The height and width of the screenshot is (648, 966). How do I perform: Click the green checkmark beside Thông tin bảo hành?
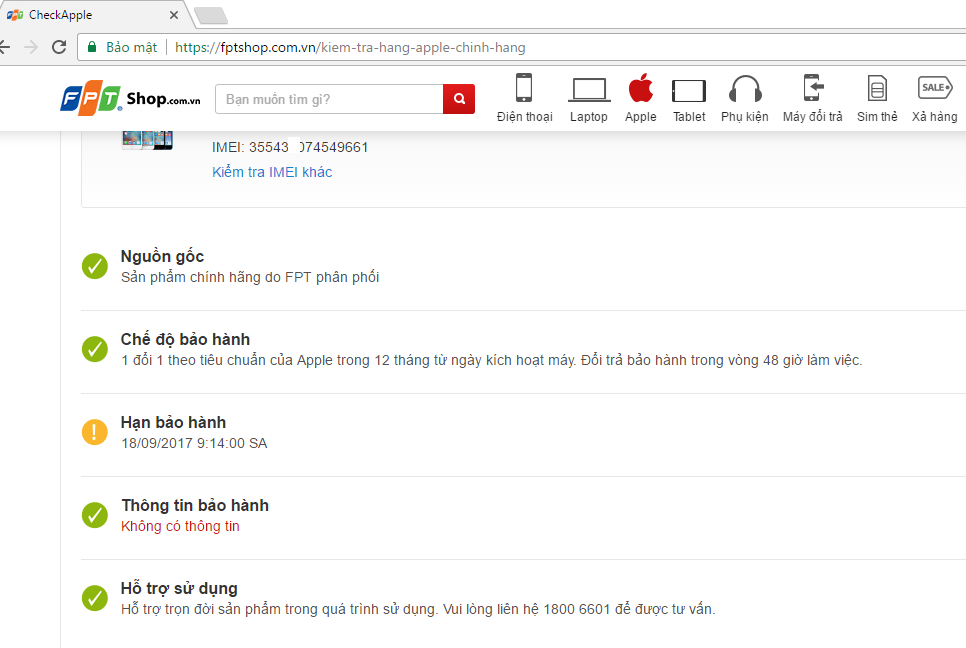pos(95,515)
